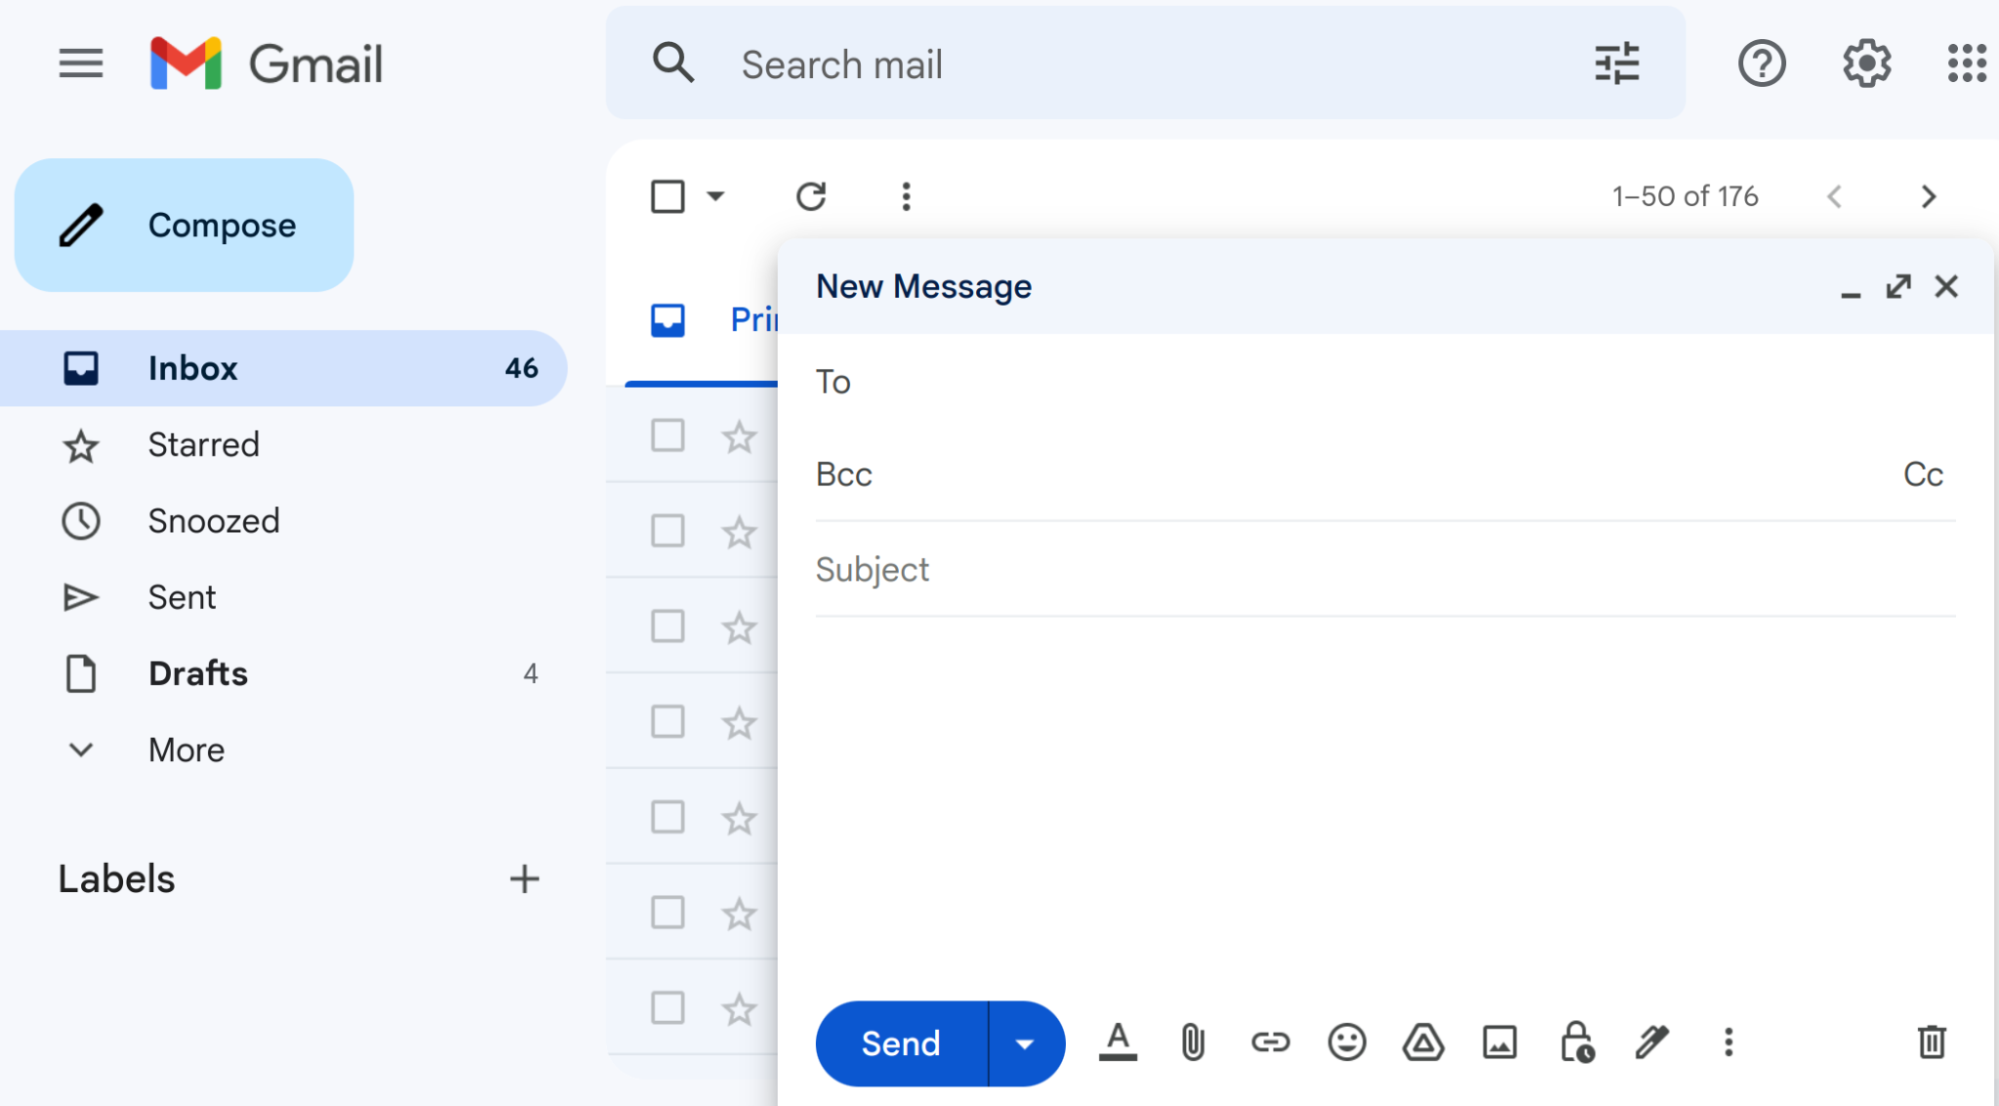Click the 1–50 of 176 counter
1999x1106 pixels.
point(1685,196)
